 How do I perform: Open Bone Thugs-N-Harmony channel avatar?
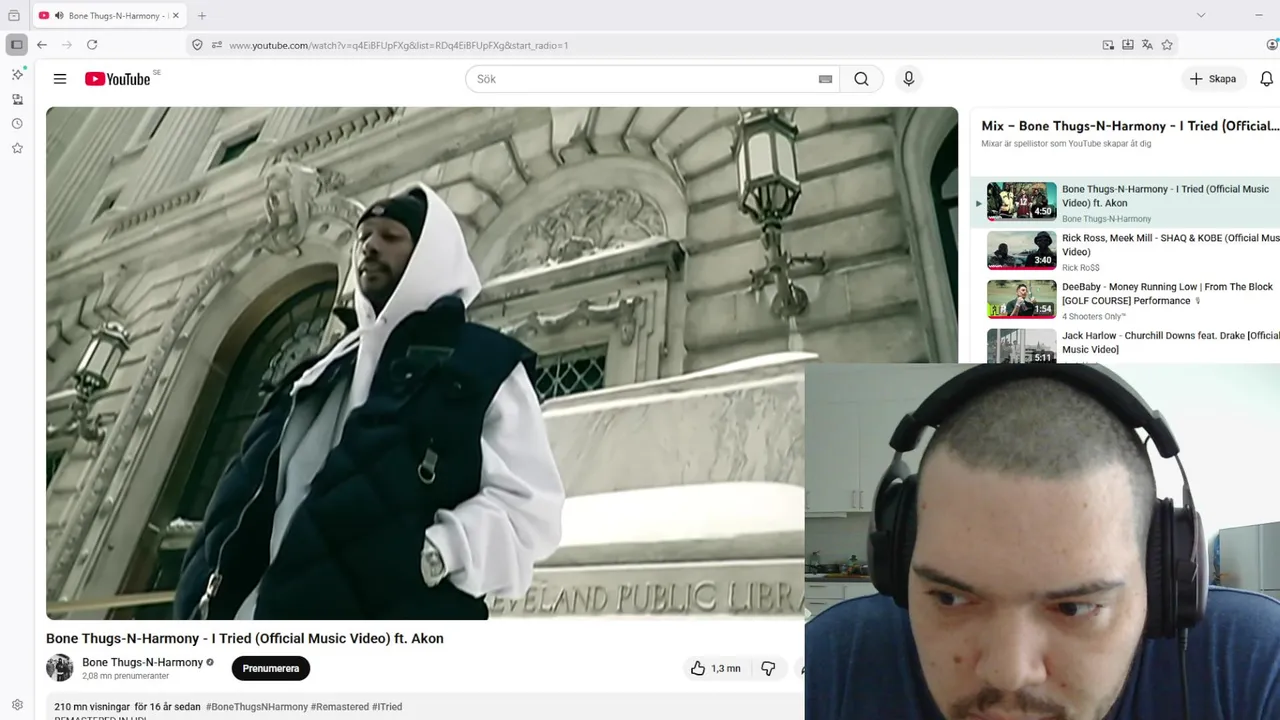(60, 667)
